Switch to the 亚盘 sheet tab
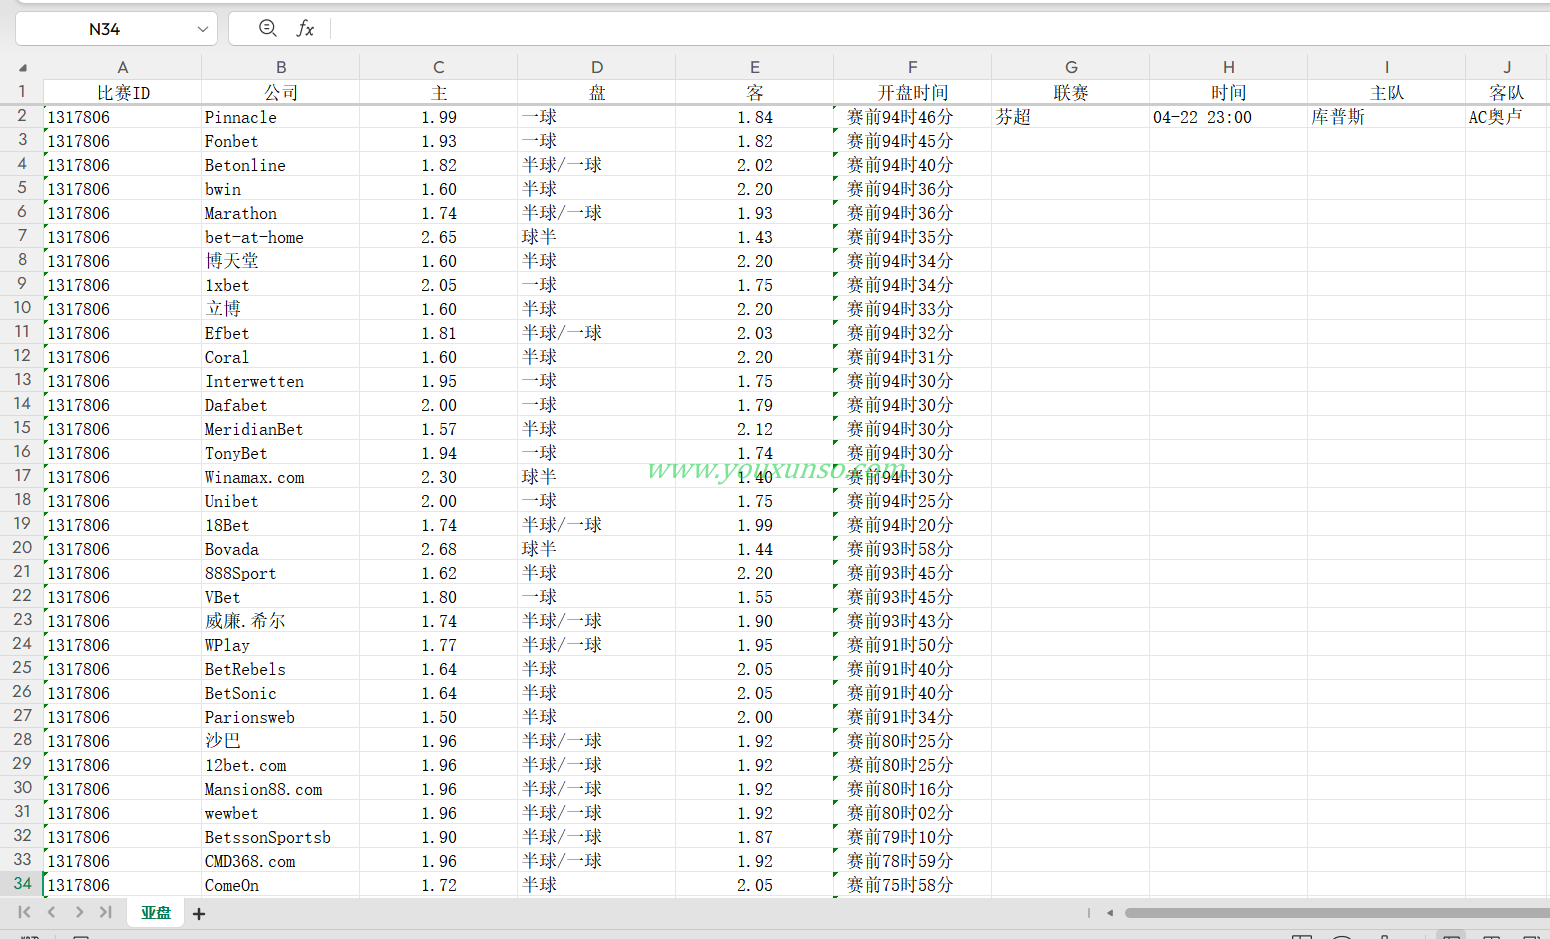1550x939 pixels. 156,912
